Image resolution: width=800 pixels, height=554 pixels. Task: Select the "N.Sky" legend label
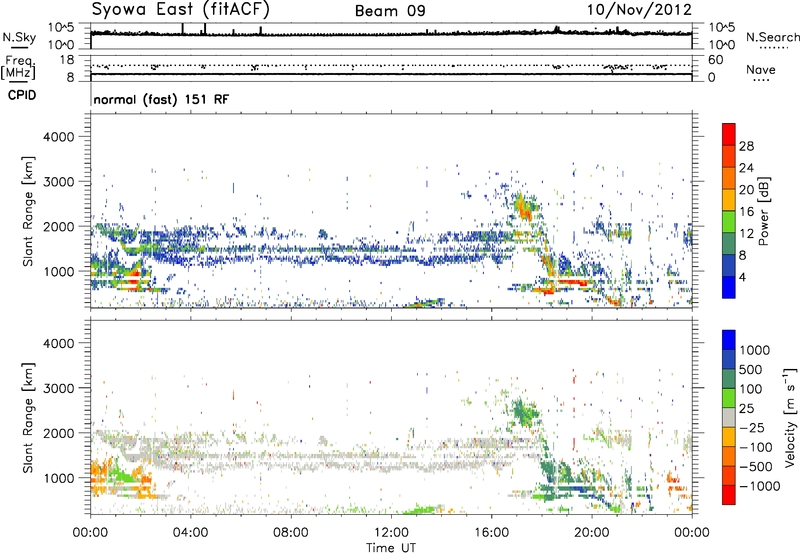[x=19, y=37]
